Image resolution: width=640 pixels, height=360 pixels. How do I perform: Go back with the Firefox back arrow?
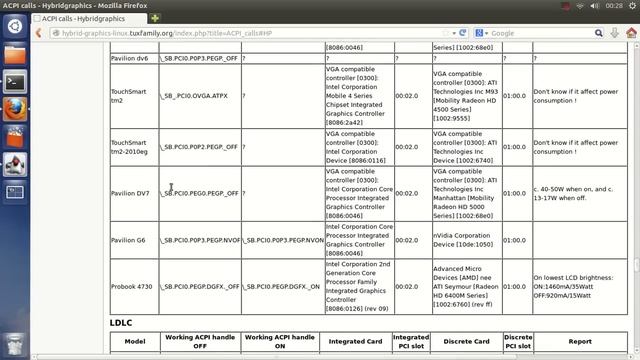(39, 33)
